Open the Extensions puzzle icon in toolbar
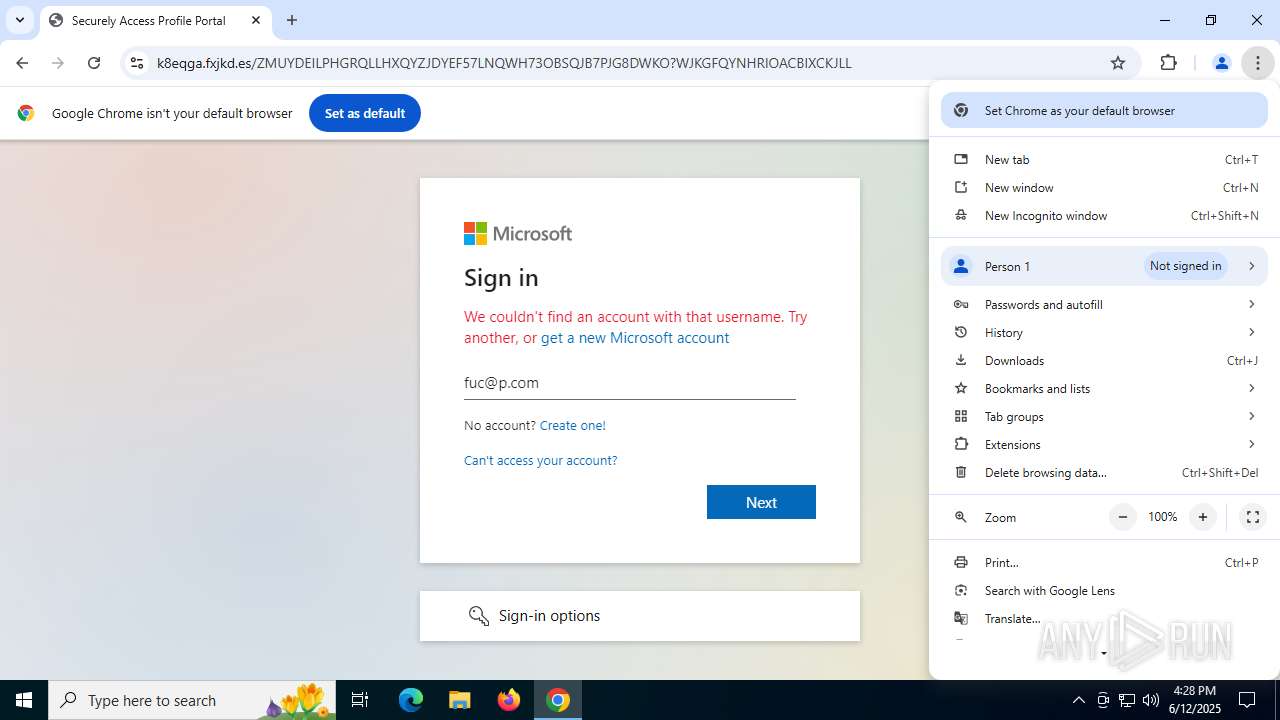Viewport: 1280px width, 720px height. [x=1168, y=63]
